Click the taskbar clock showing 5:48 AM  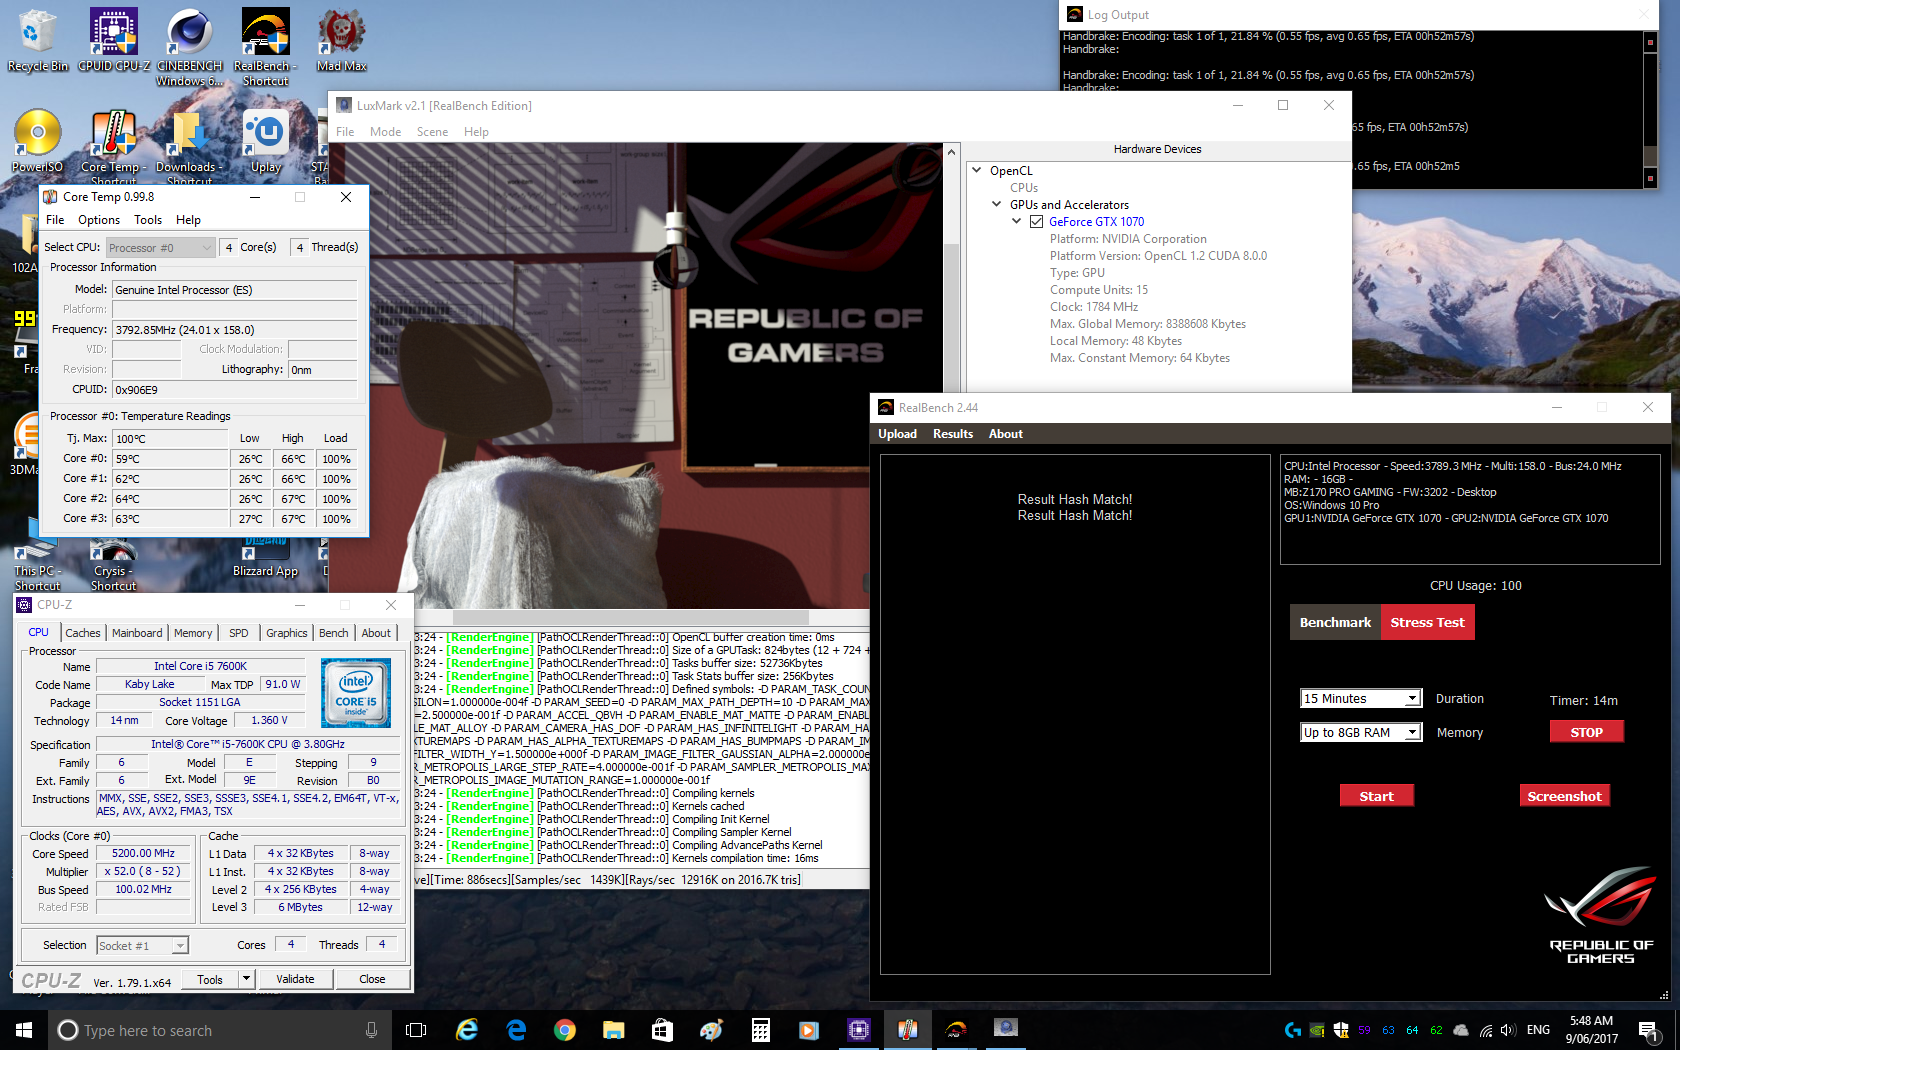click(x=1591, y=1030)
